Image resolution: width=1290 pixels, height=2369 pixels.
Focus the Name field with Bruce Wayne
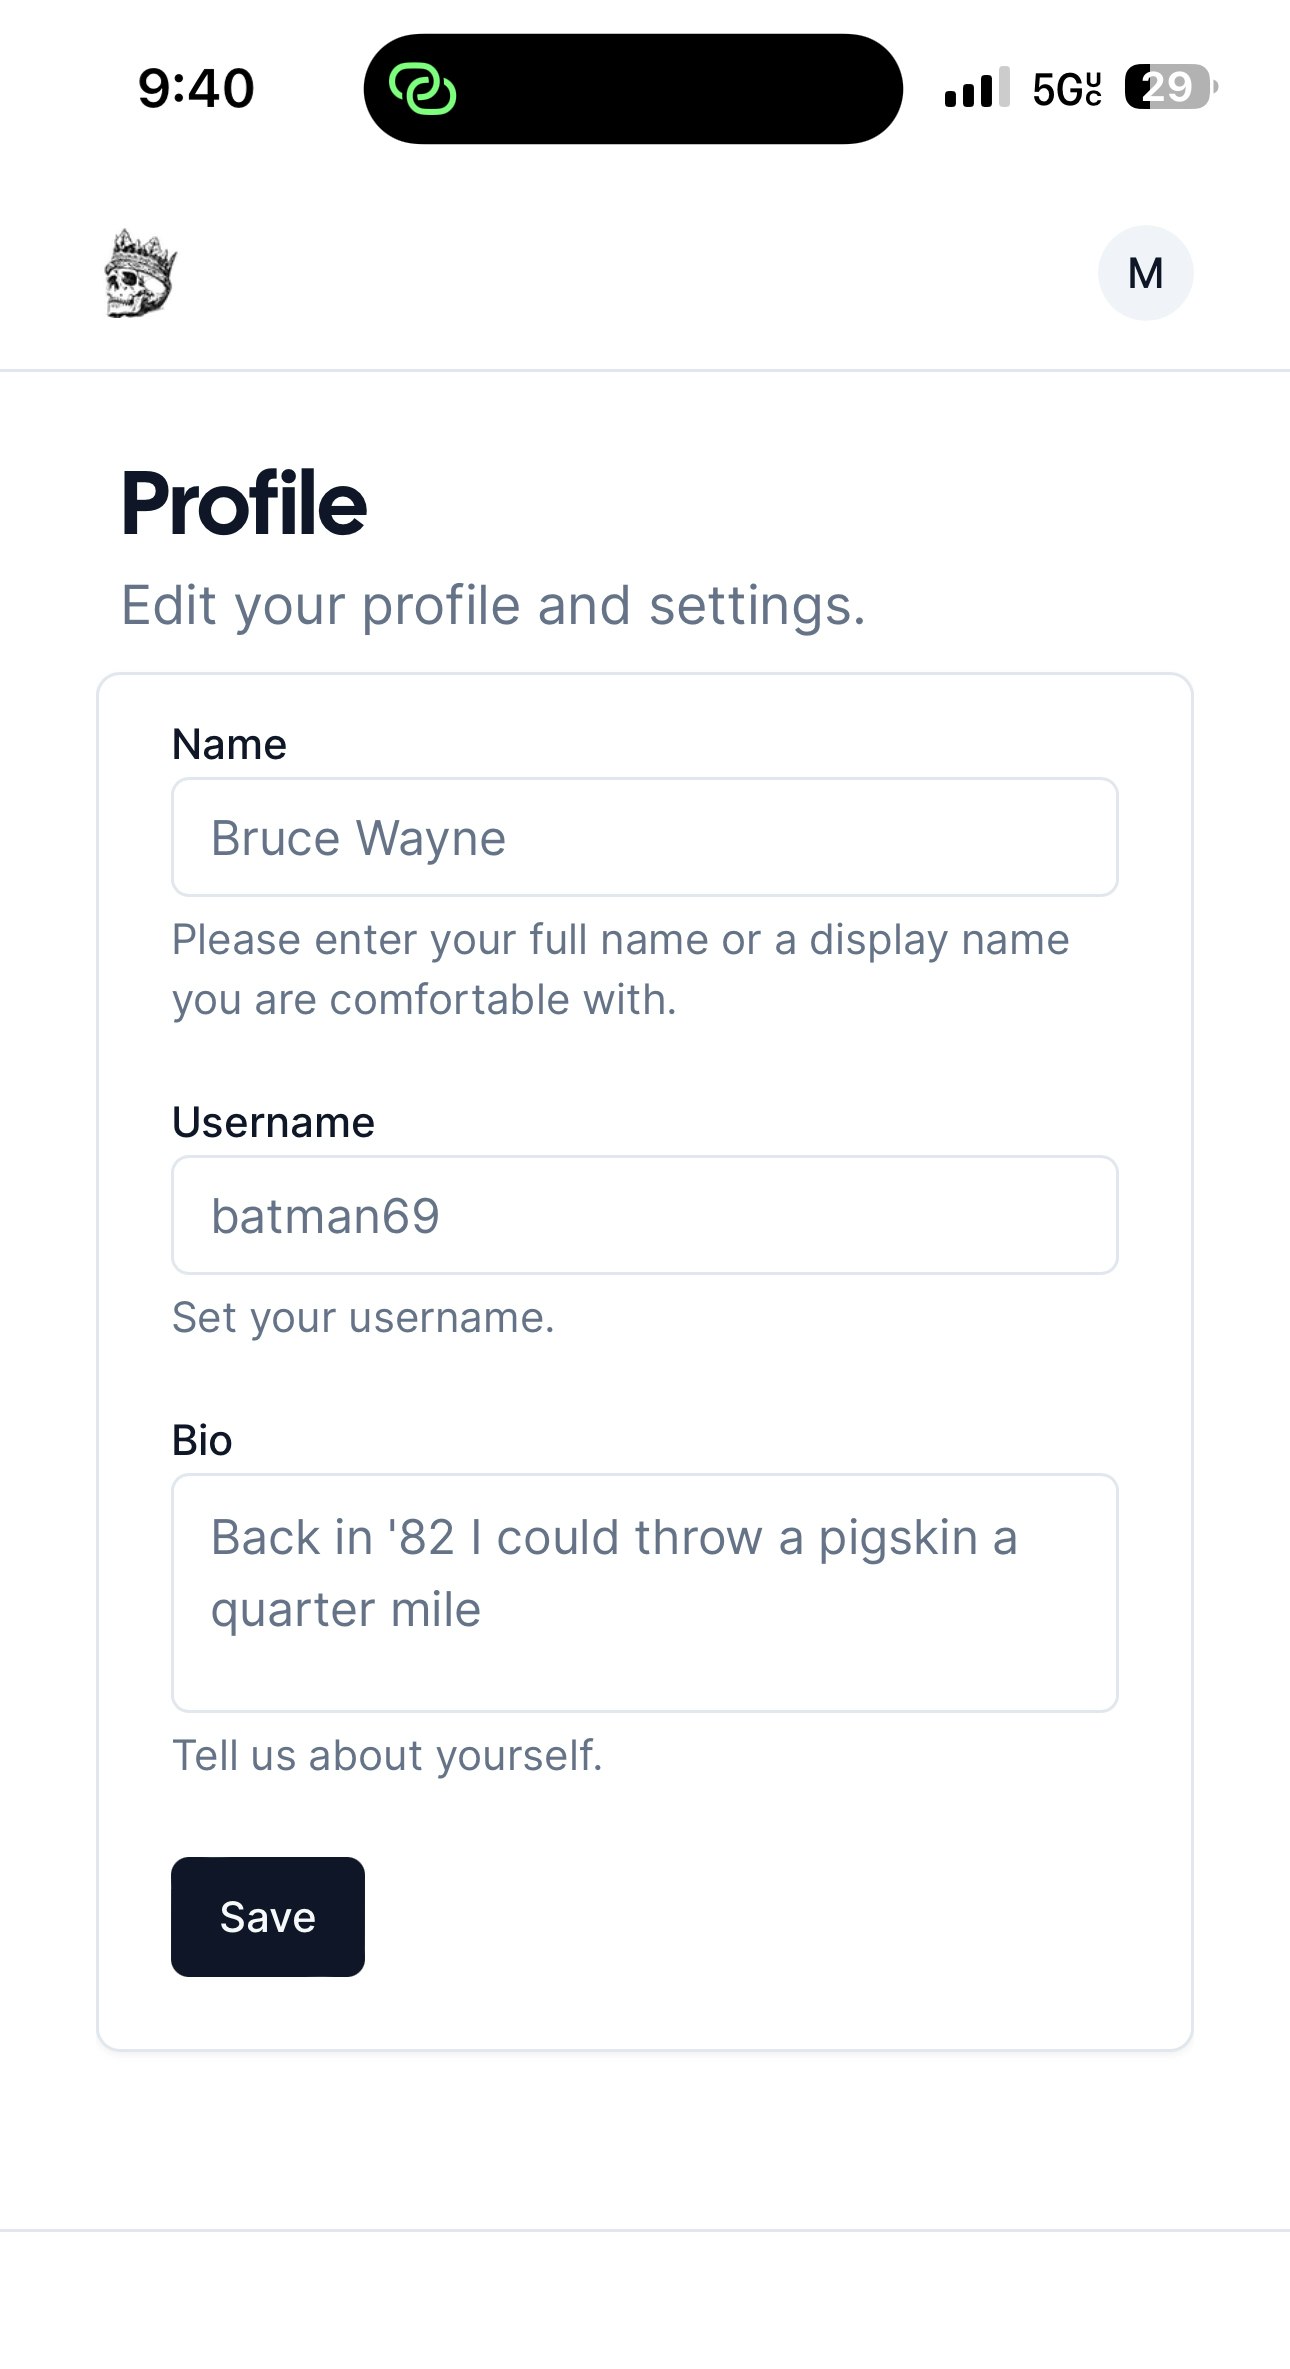pyautogui.click(x=645, y=837)
